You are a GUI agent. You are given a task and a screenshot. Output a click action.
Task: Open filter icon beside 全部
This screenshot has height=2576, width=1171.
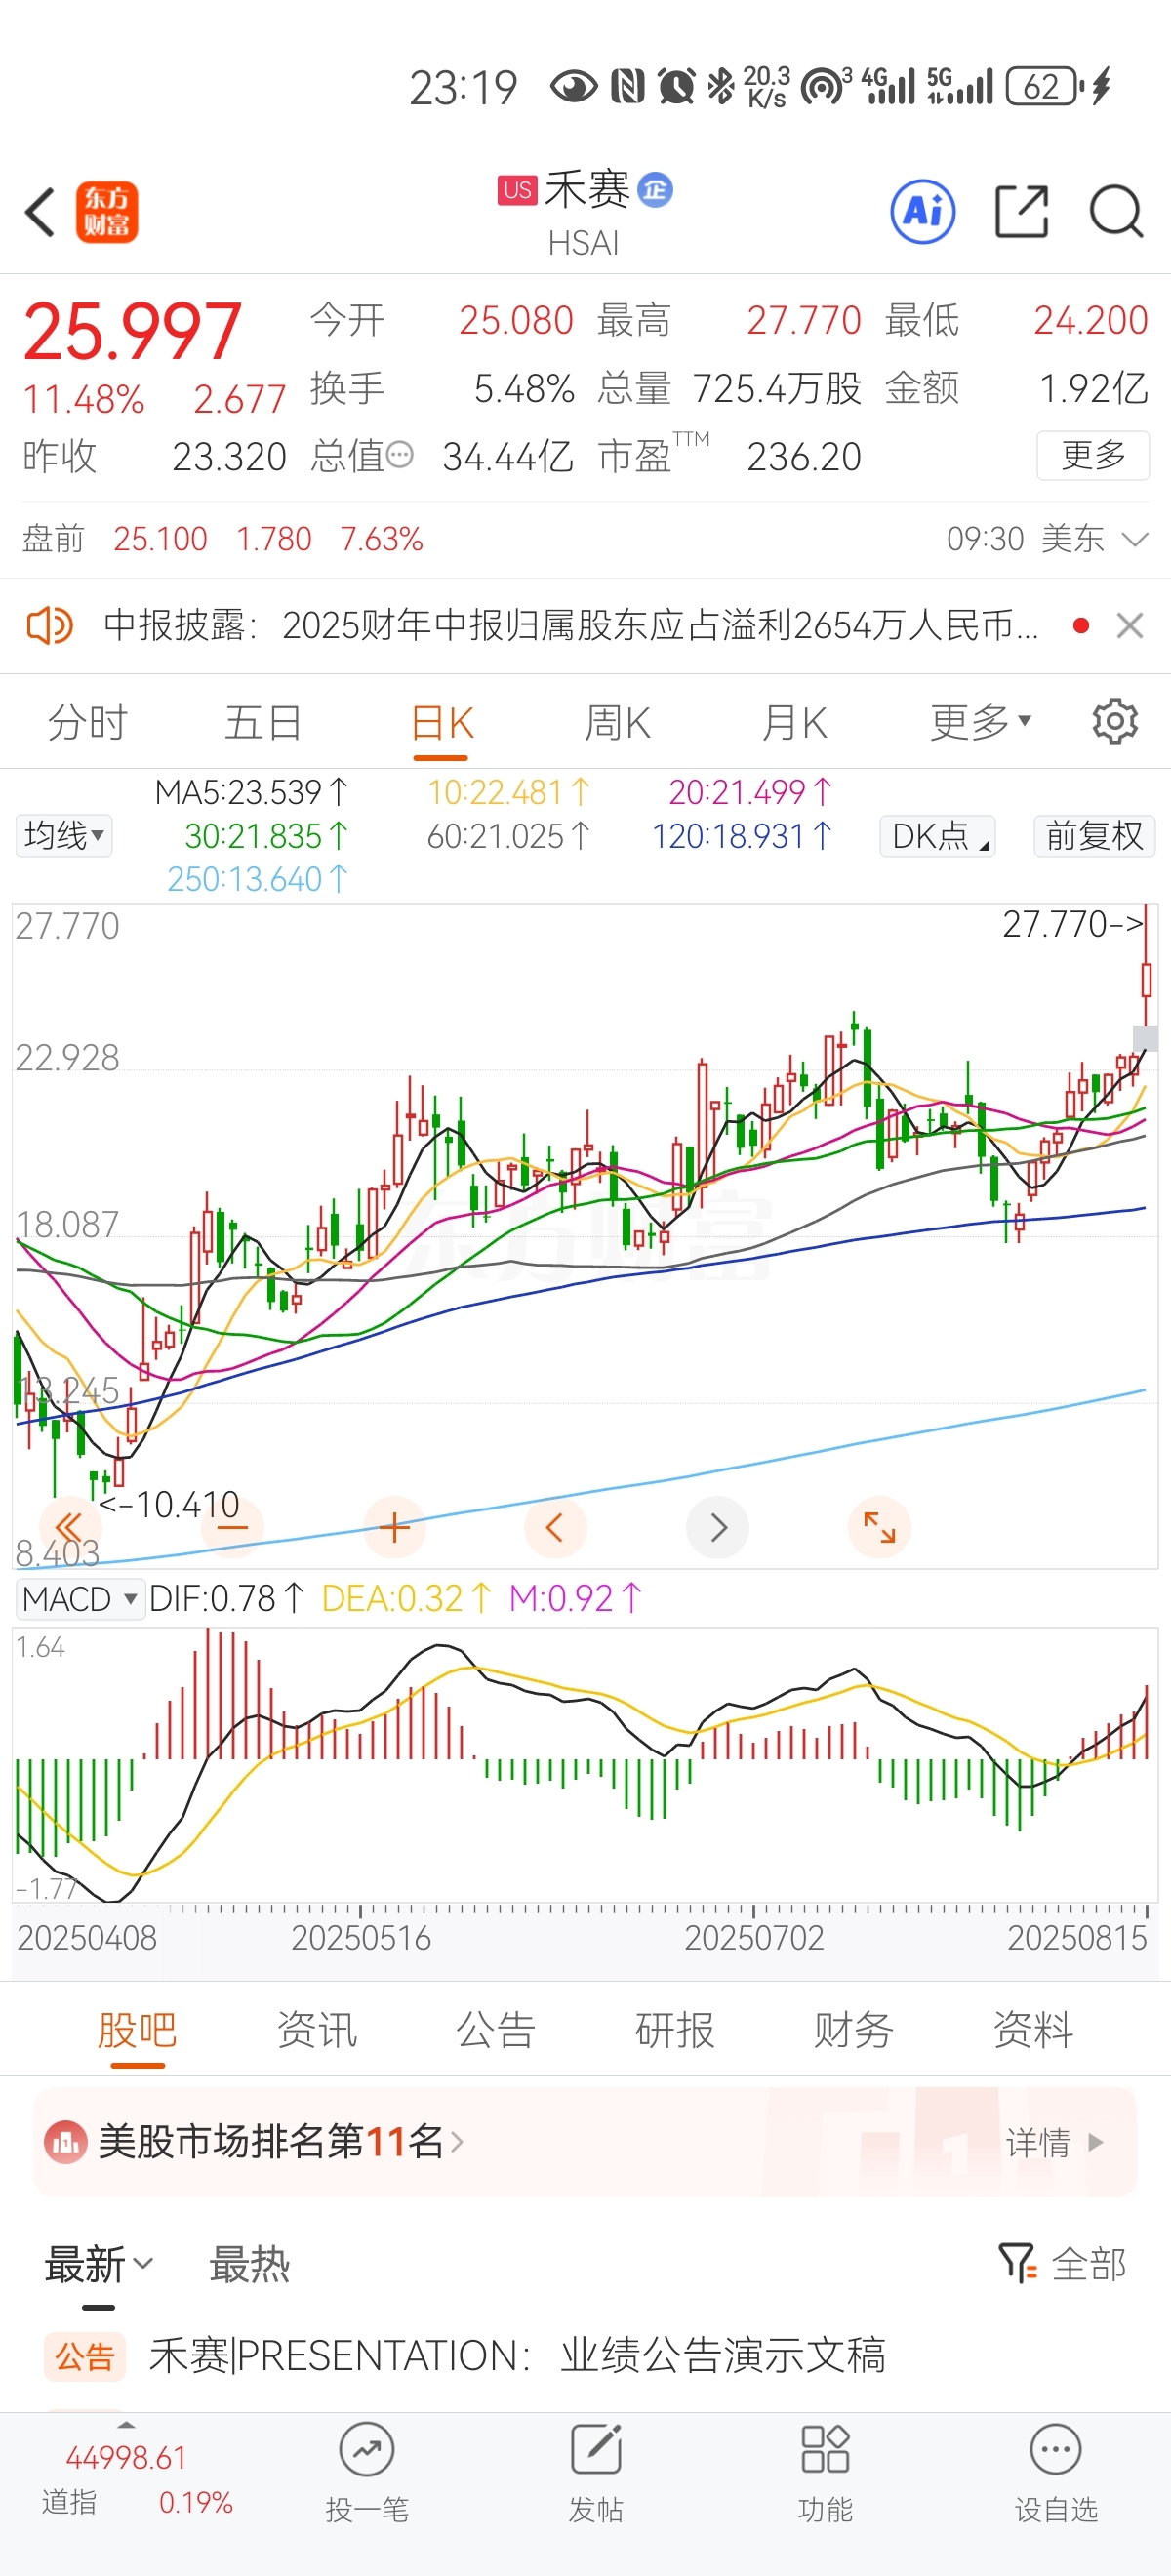1017,2263
